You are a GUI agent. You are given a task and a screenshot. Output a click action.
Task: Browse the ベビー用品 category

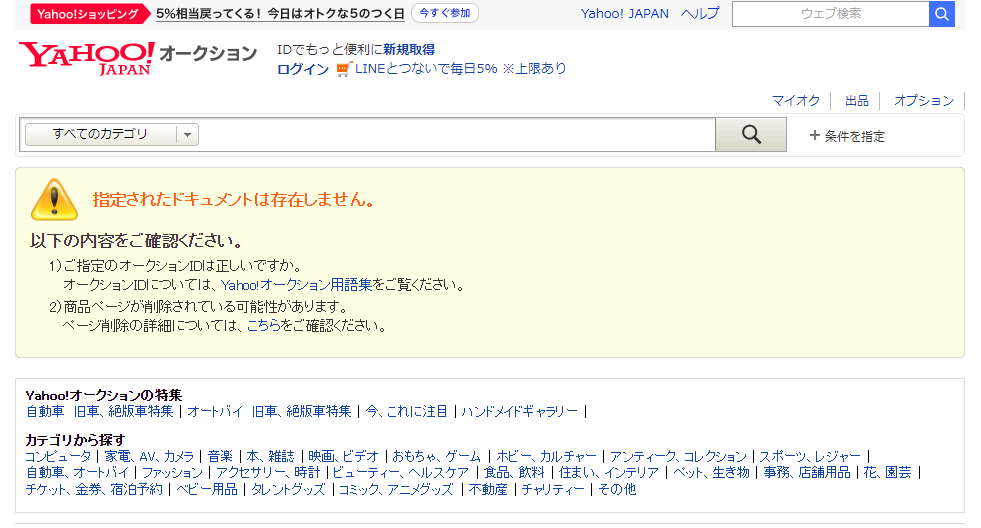207,489
